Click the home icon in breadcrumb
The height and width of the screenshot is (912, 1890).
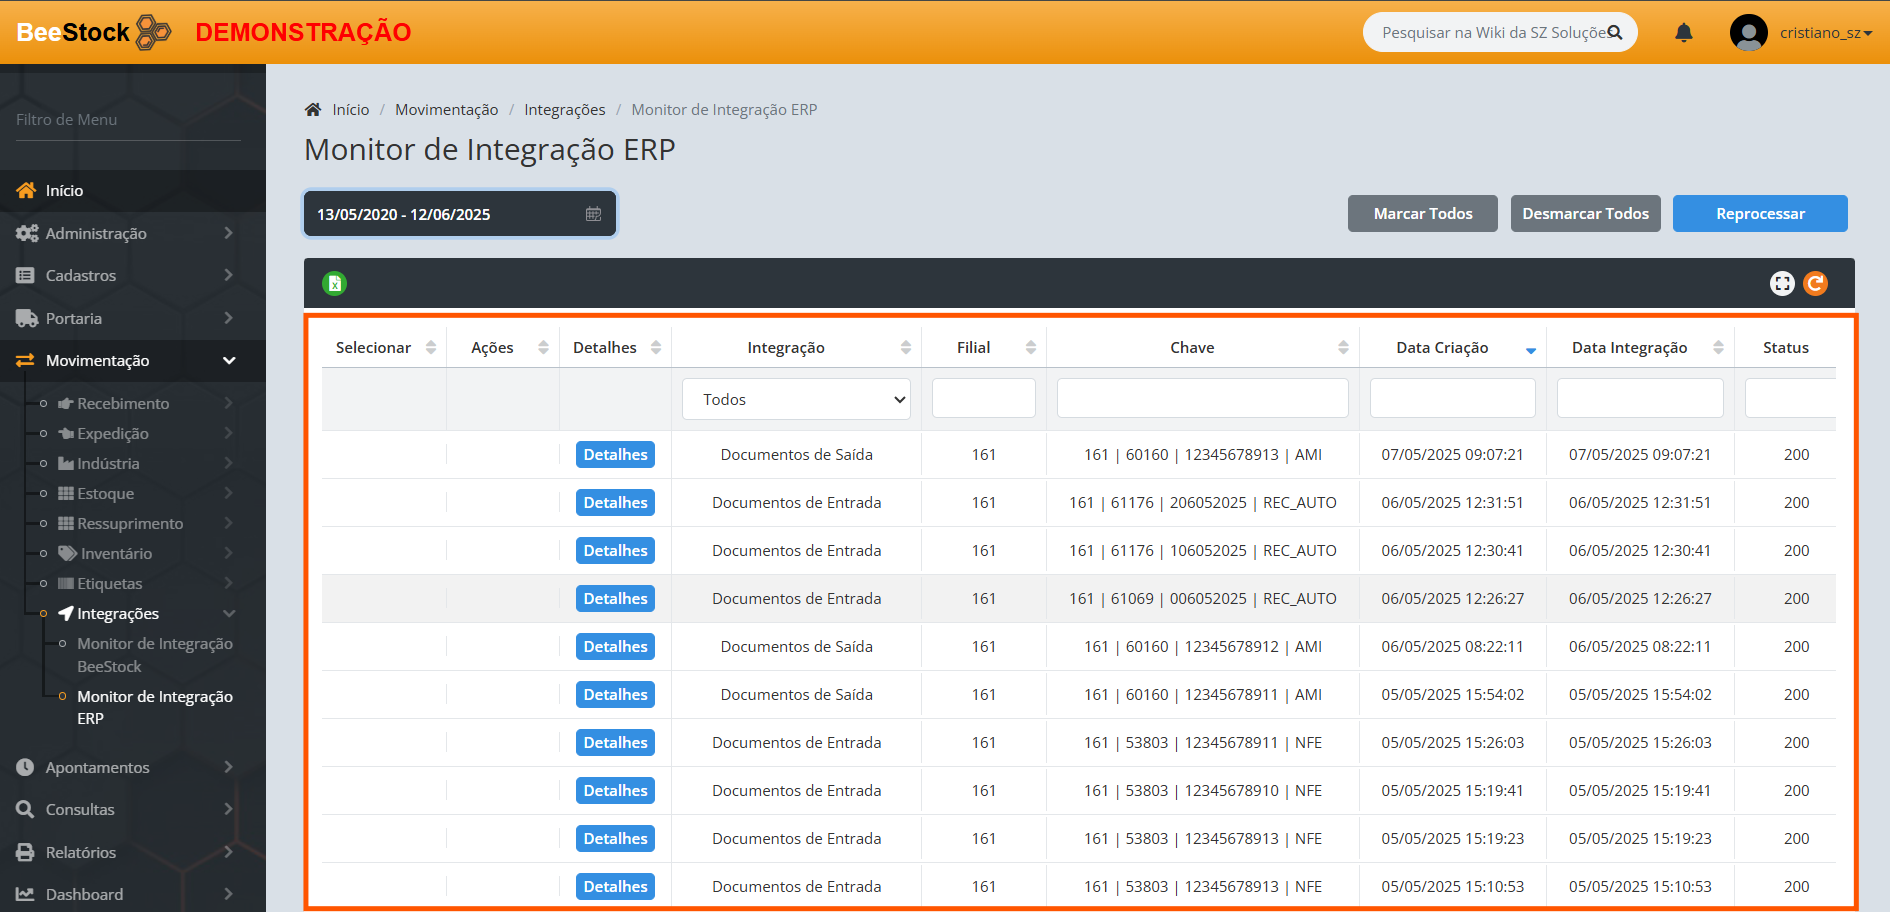pyautogui.click(x=313, y=110)
